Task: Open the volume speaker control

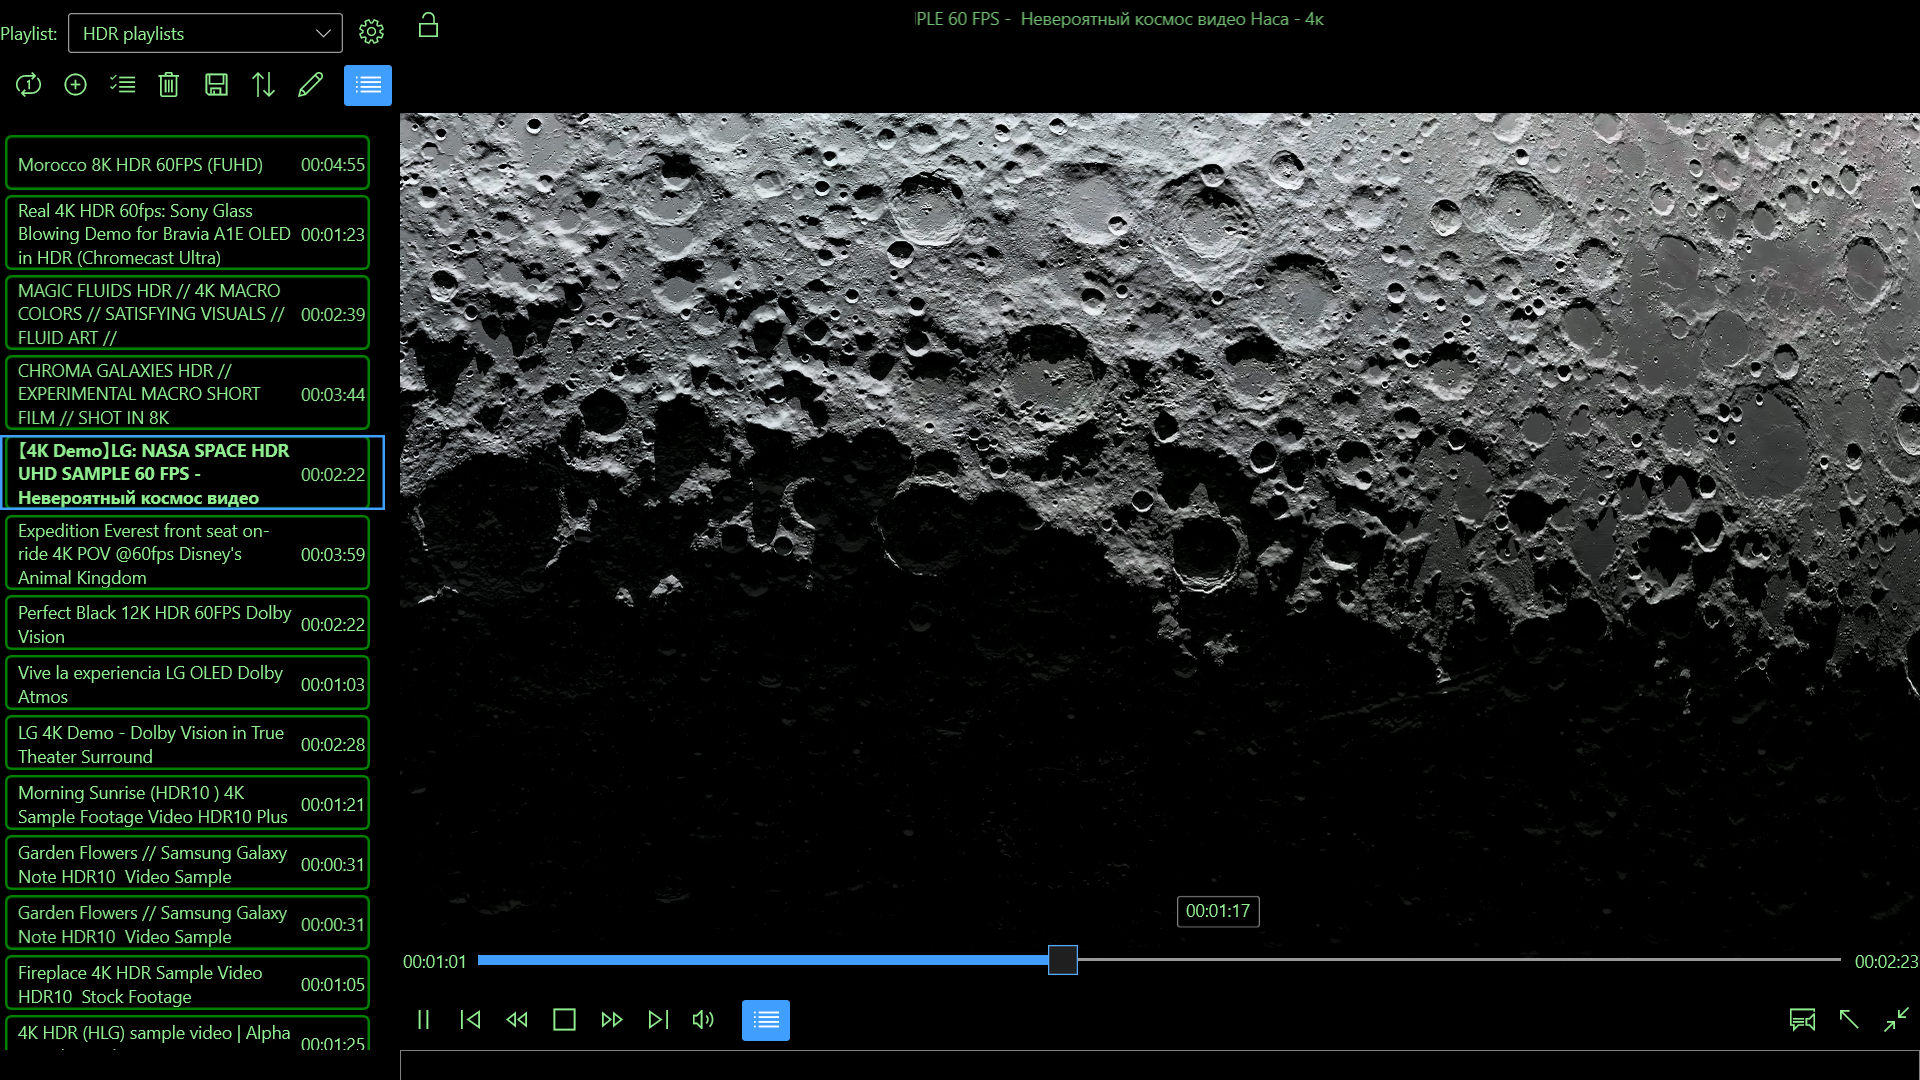Action: click(703, 1020)
